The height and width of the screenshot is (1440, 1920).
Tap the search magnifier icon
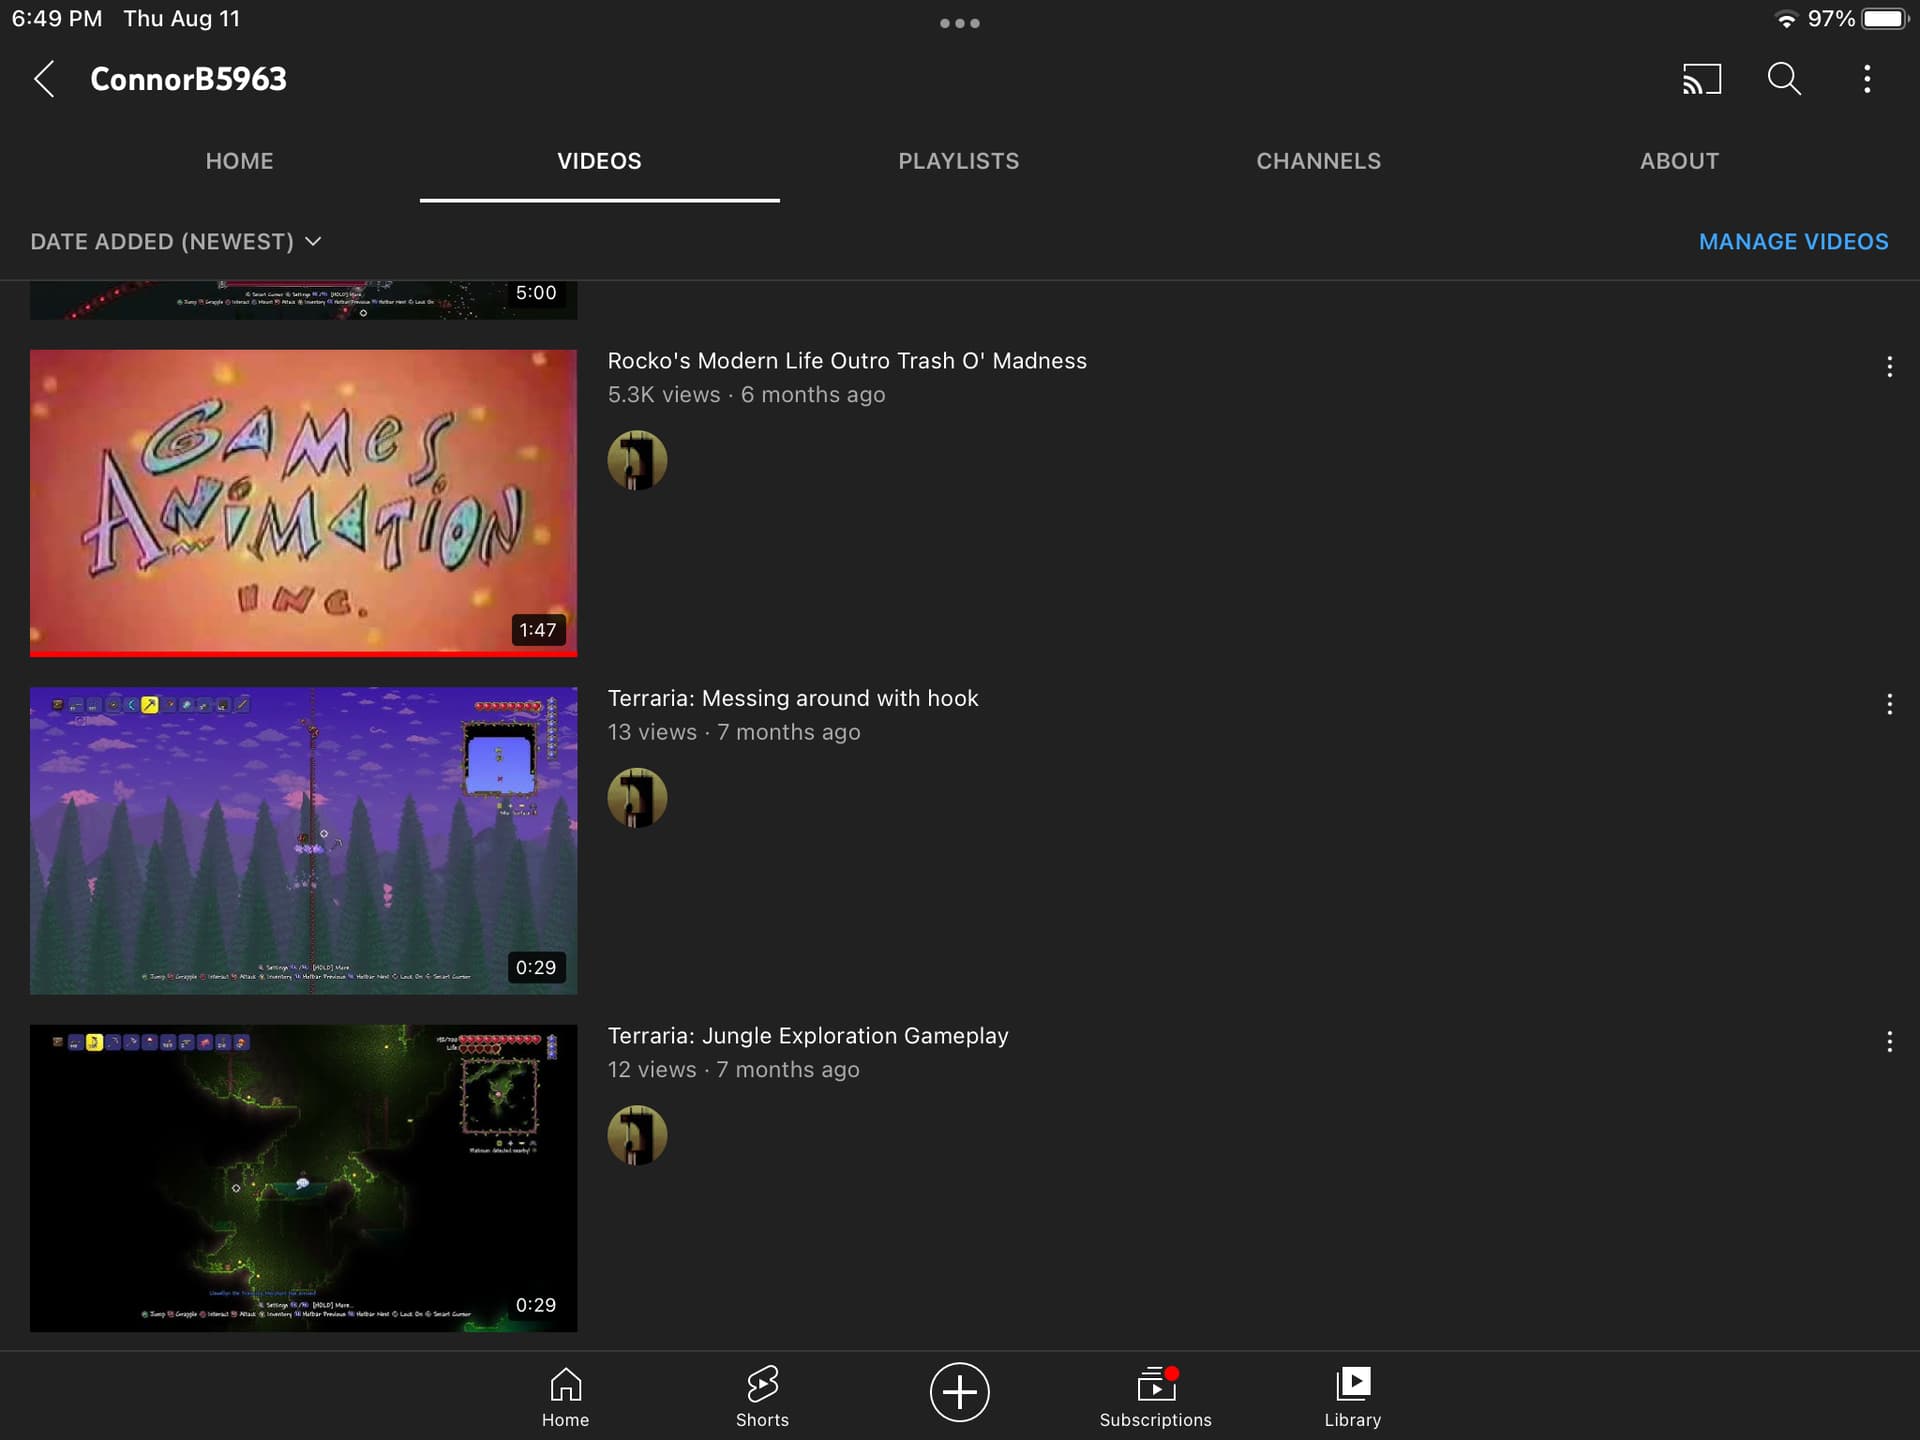pos(1784,79)
